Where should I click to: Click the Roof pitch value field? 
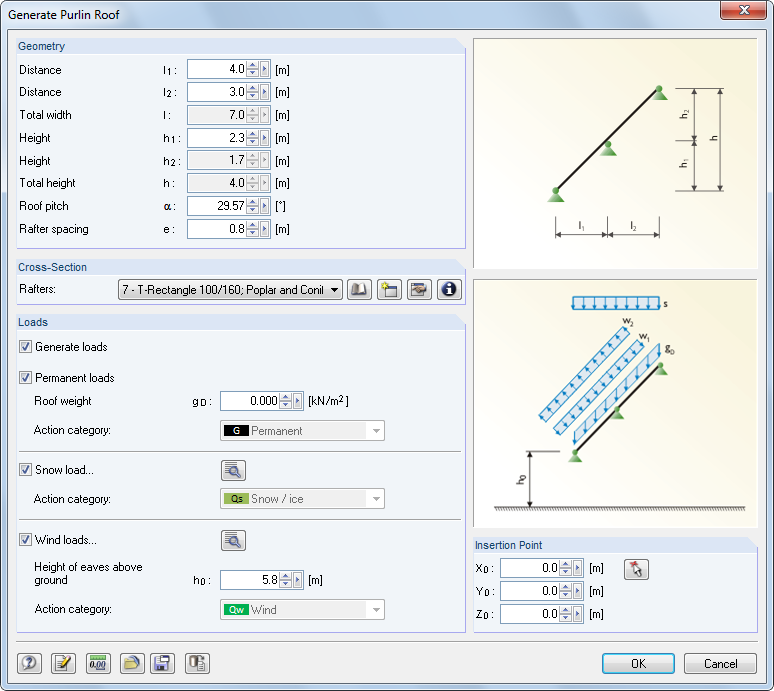pos(217,206)
